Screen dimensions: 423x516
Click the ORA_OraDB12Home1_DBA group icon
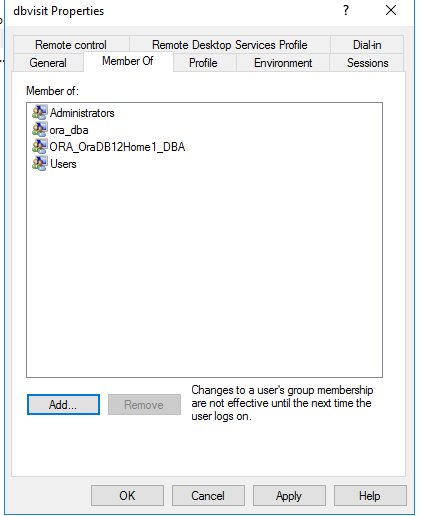[40, 146]
